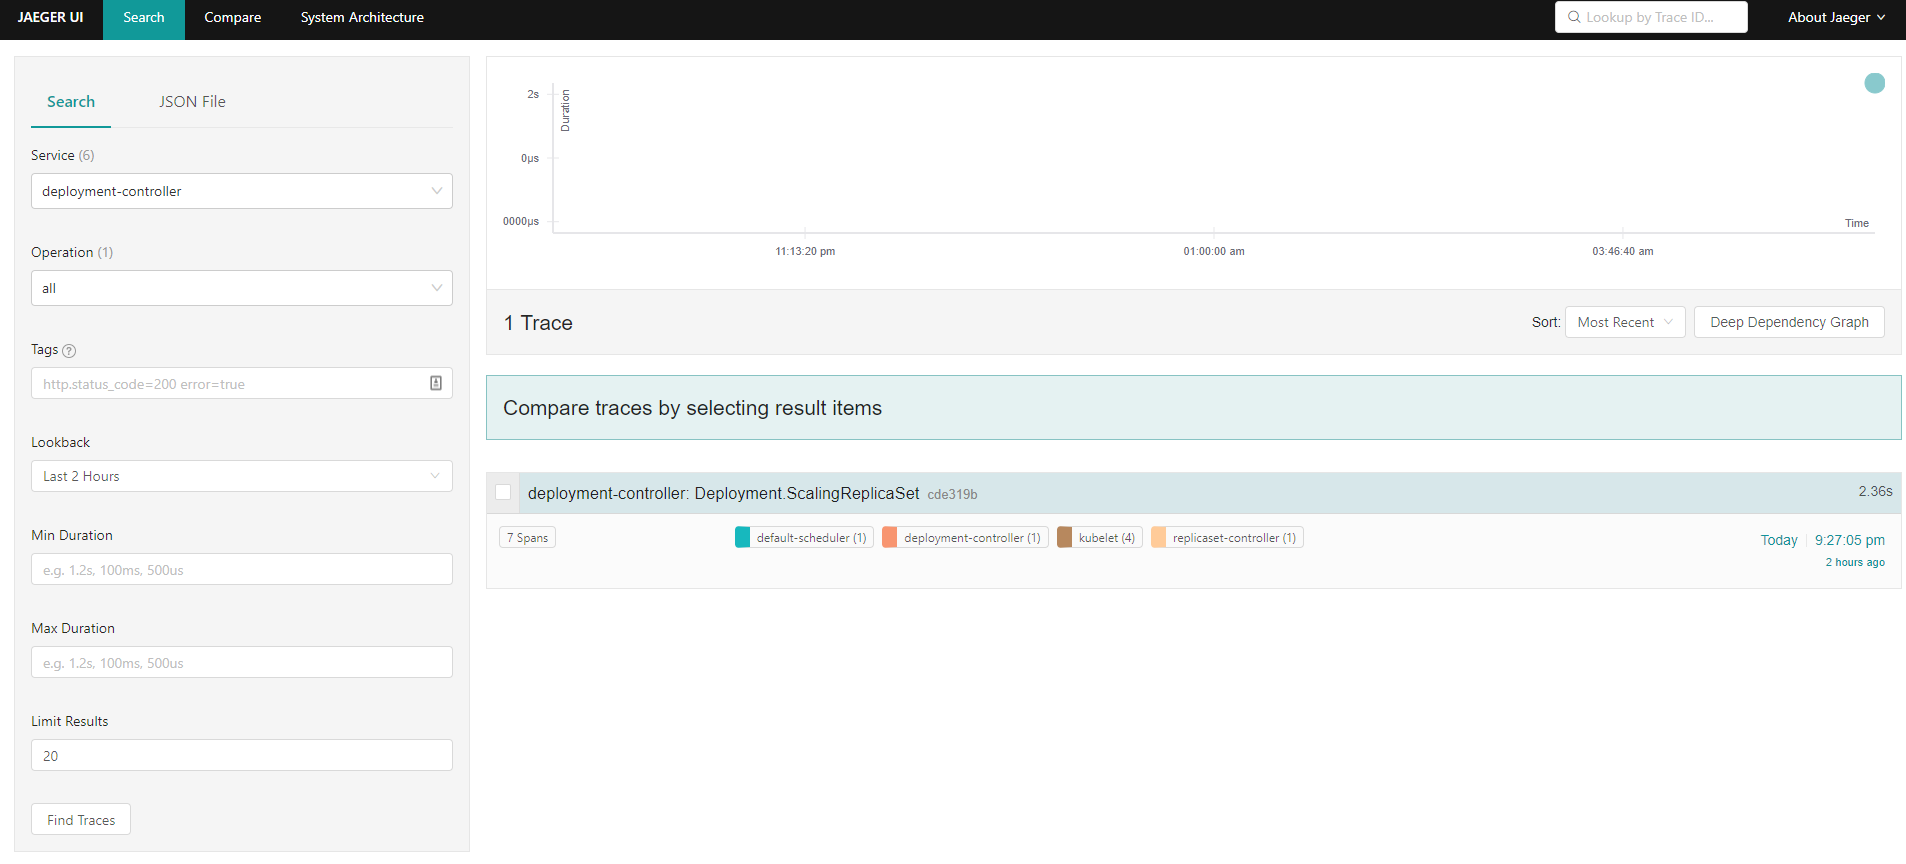This screenshot has height=864, width=1906.
Task: Click the replicaset-controller (1) service tag
Action: (1227, 537)
